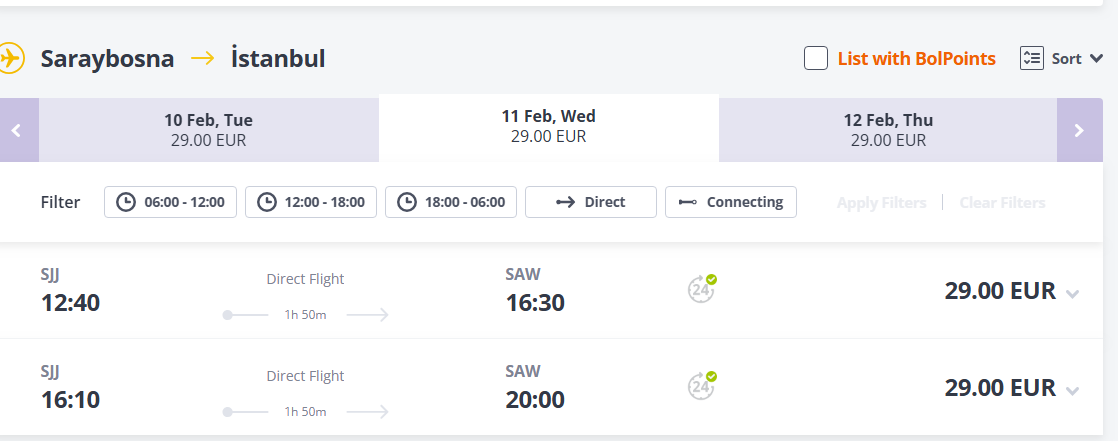
Task: Click Clear Filters
Action: pyautogui.click(x=1002, y=202)
